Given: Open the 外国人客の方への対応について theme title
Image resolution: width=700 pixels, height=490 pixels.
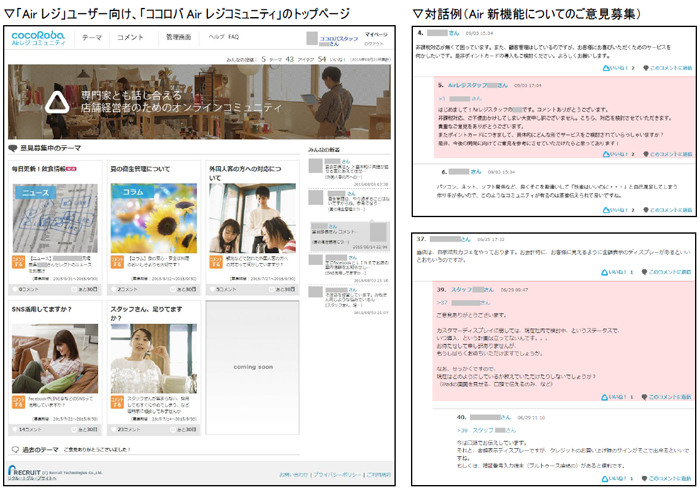Looking at the screenshot, I should click(251, 169).
